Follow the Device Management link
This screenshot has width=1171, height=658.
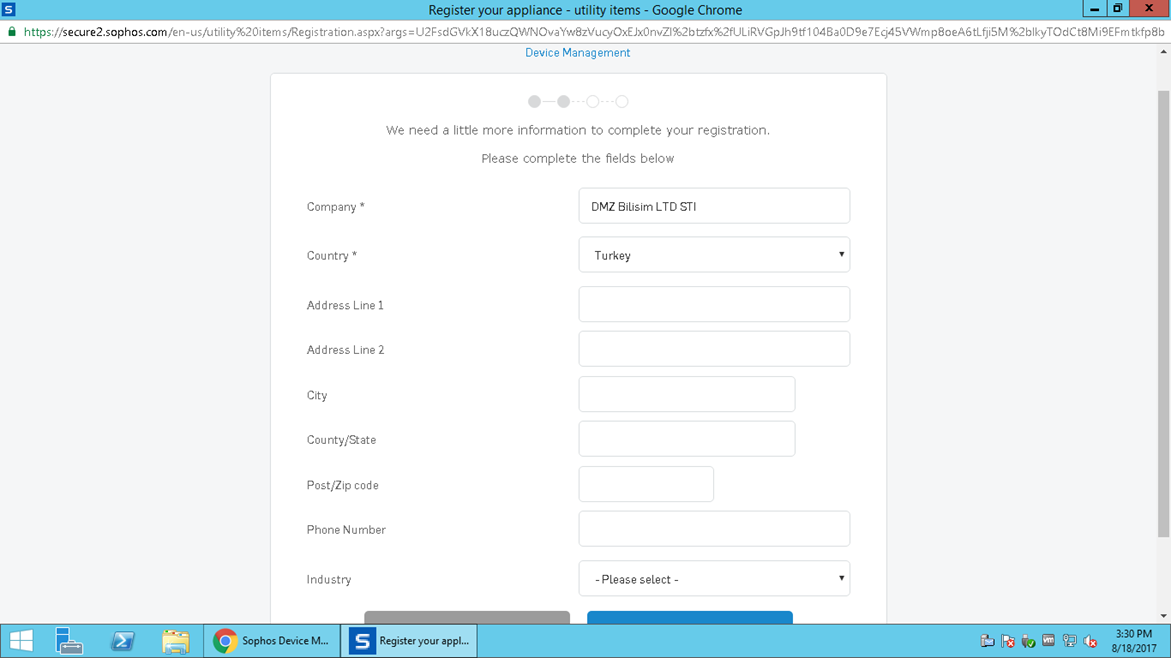click(577, 52)
